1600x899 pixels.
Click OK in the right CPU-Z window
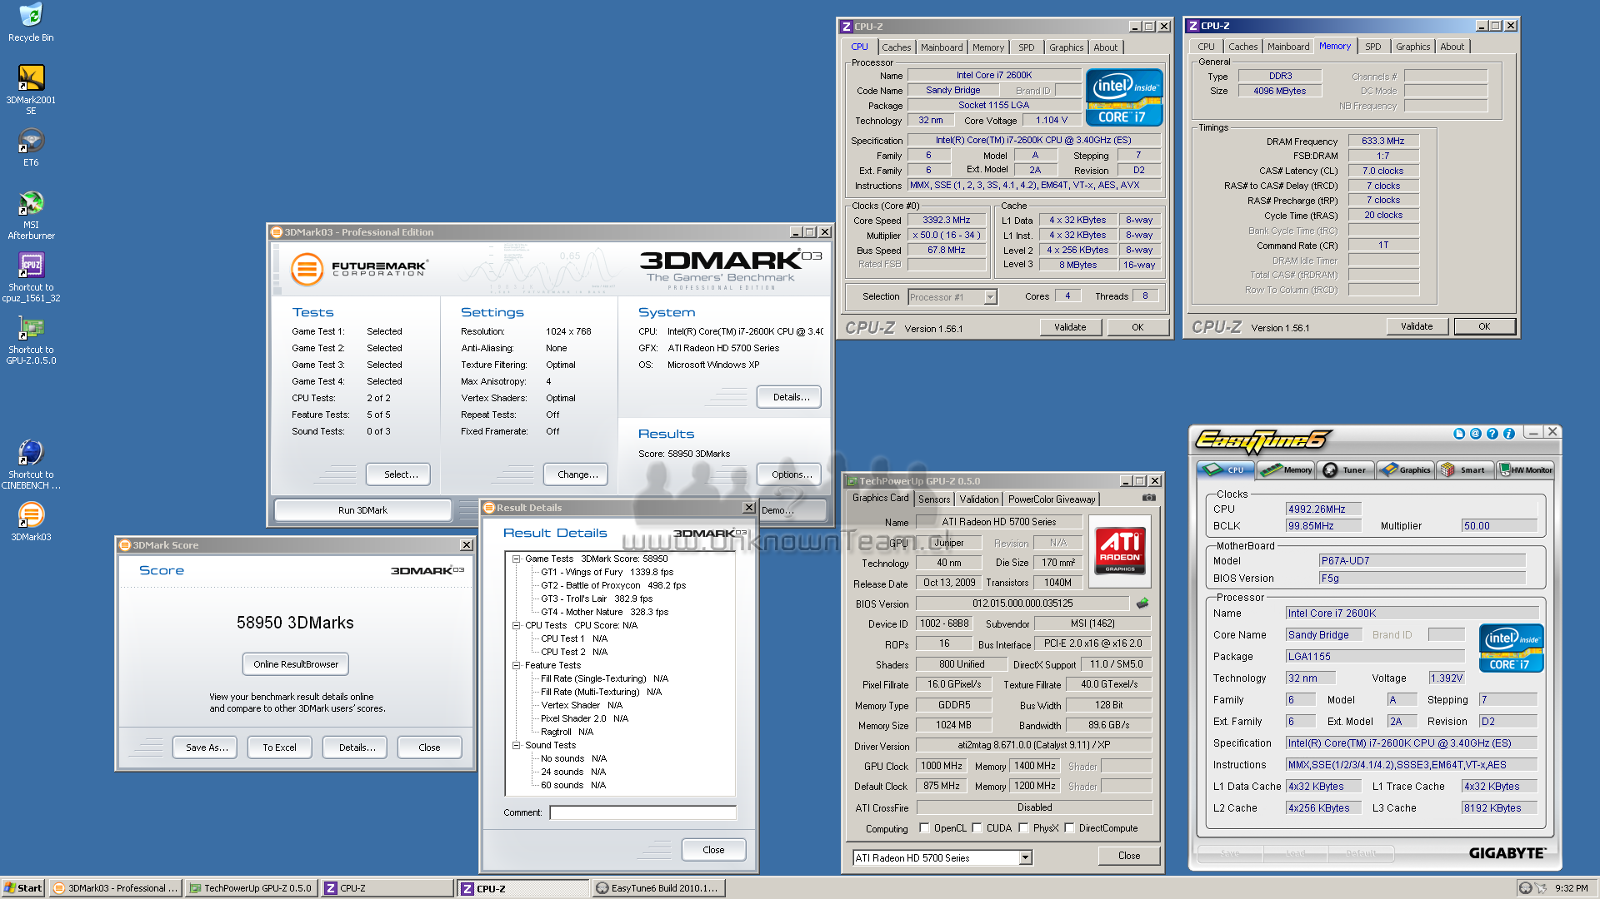[1484, 326]
